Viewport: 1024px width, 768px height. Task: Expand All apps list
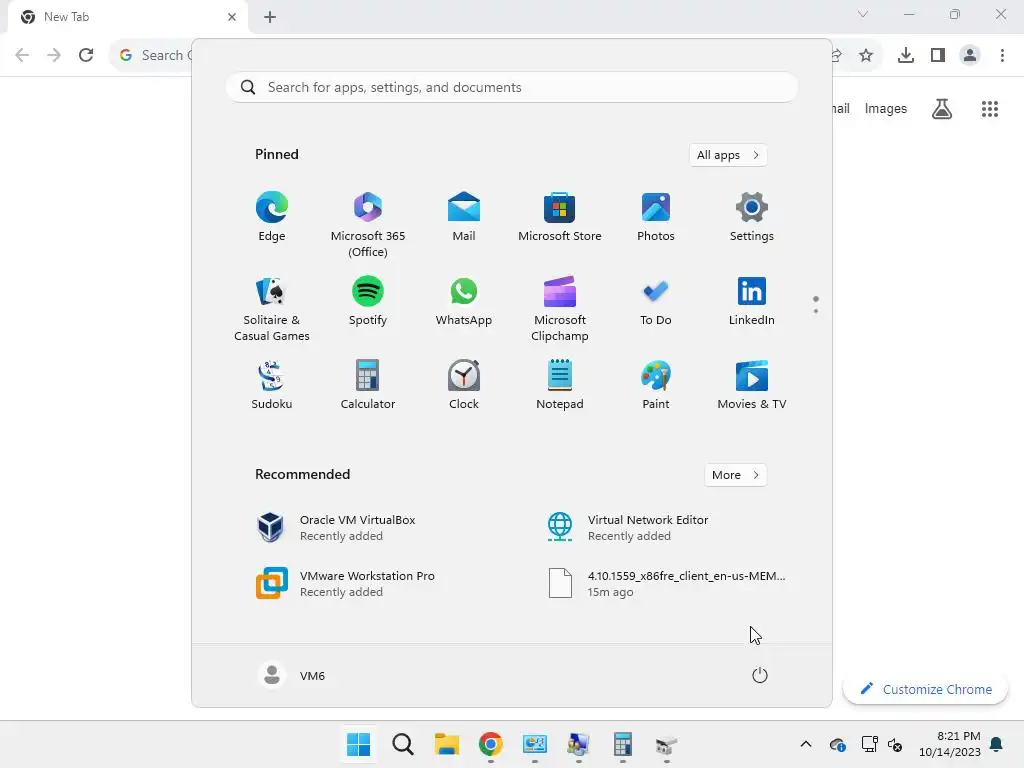[728, 155]
